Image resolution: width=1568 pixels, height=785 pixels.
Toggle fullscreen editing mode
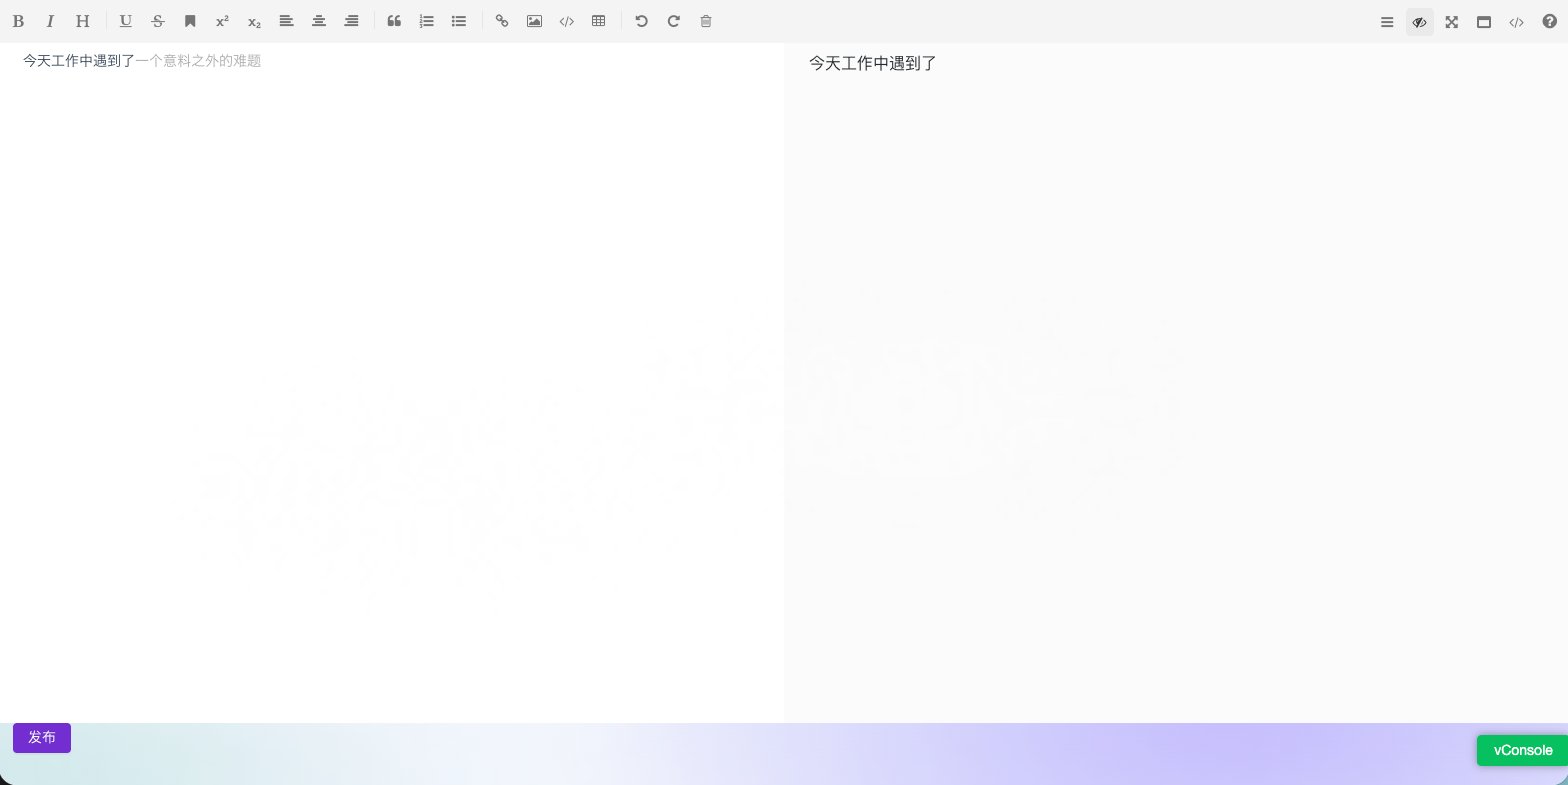click(x=1451, y=22)
